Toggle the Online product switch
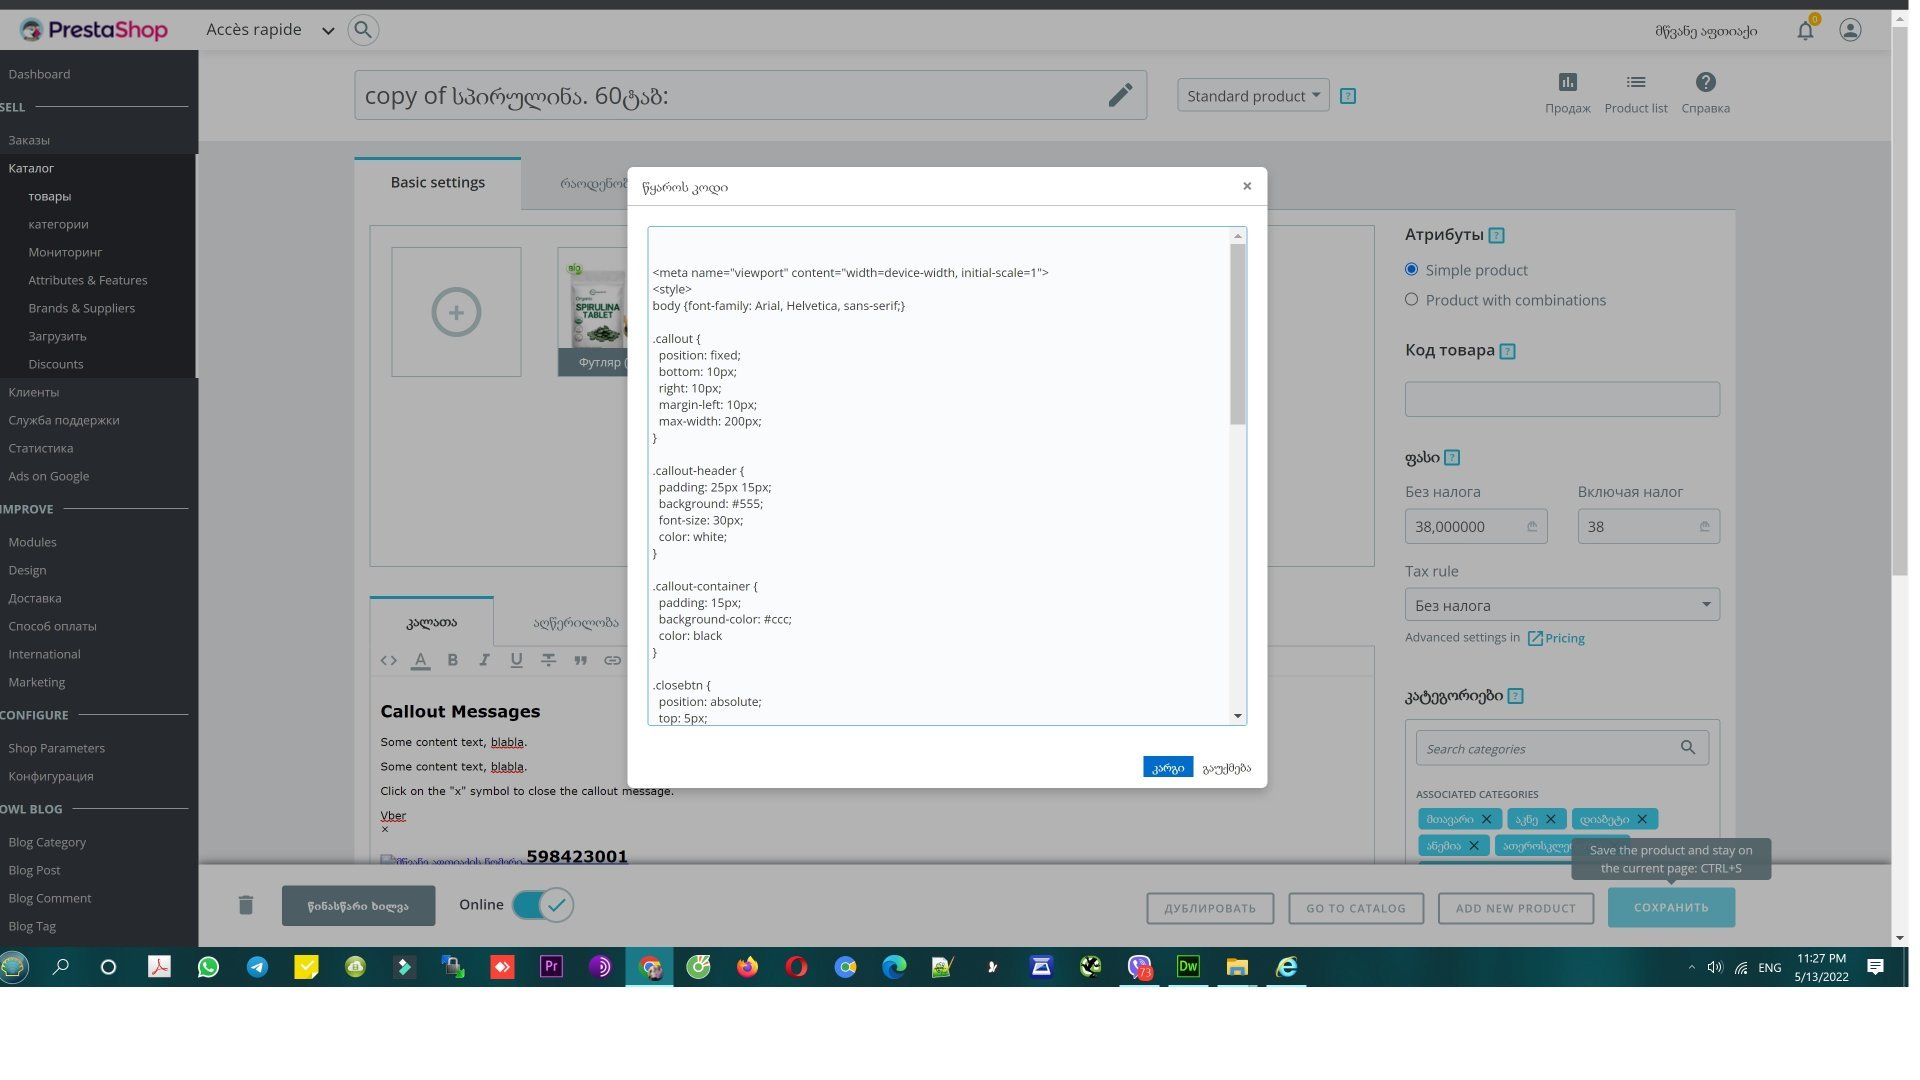Viewport: 1920px width, 1080px height. [x=543, y=905]
